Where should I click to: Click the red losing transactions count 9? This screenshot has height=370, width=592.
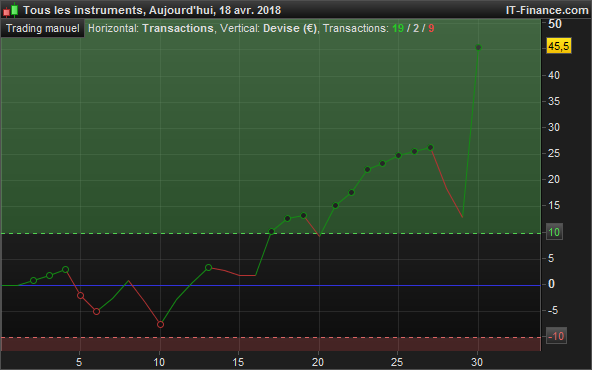pyautogui.click(x=431, y=28)
